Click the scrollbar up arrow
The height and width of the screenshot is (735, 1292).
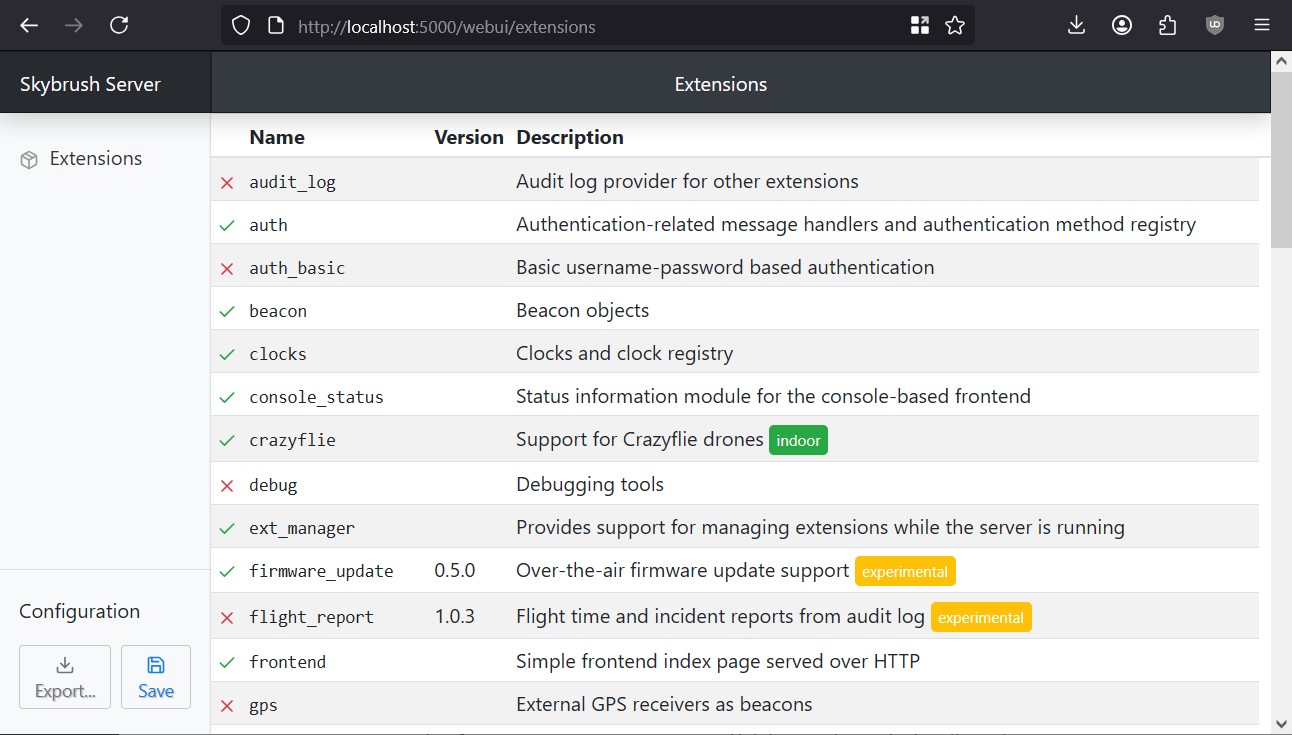coord(1281,62)
